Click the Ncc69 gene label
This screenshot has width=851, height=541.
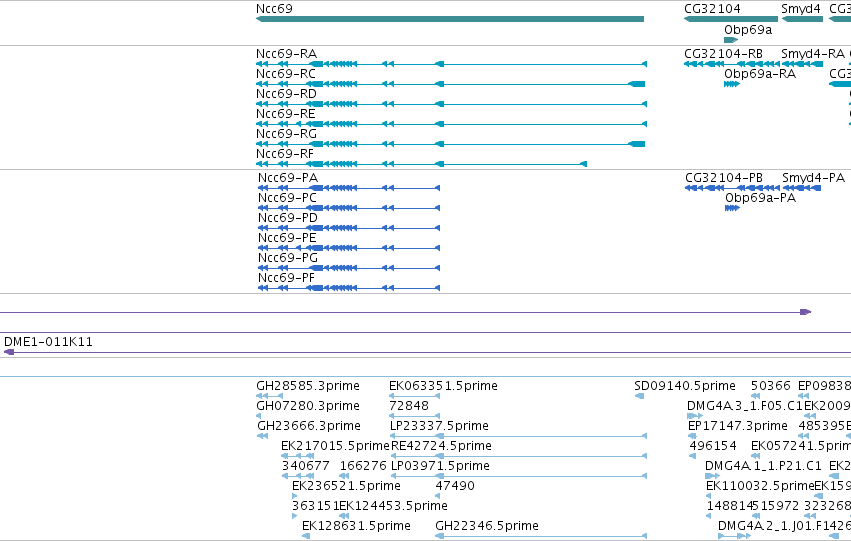point(274,9)
